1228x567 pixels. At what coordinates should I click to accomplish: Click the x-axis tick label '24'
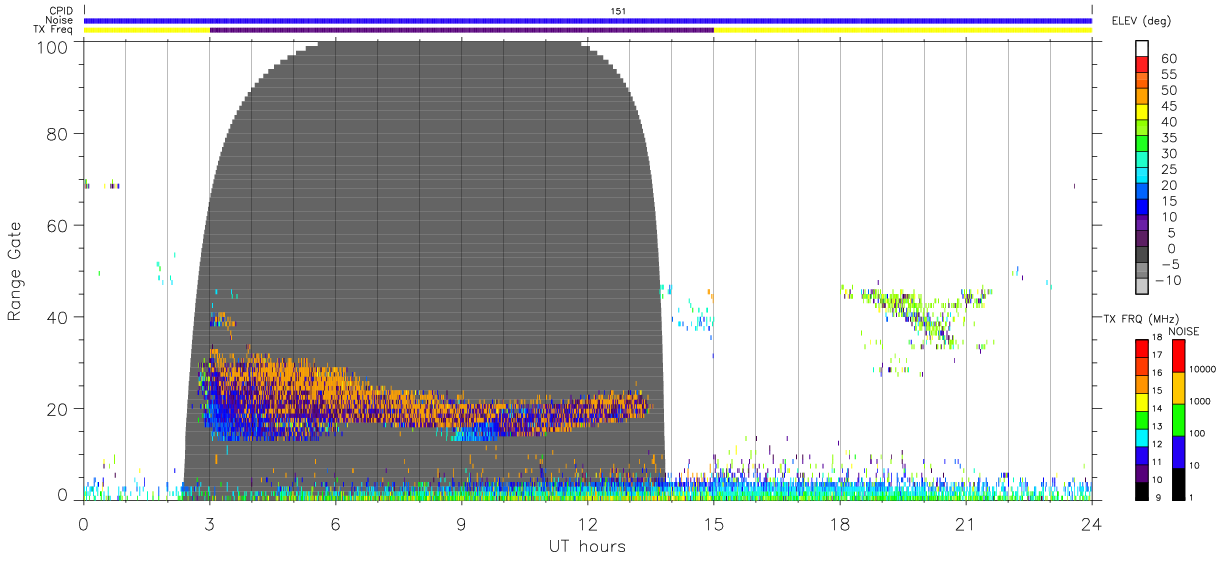tap(1092, 523)
